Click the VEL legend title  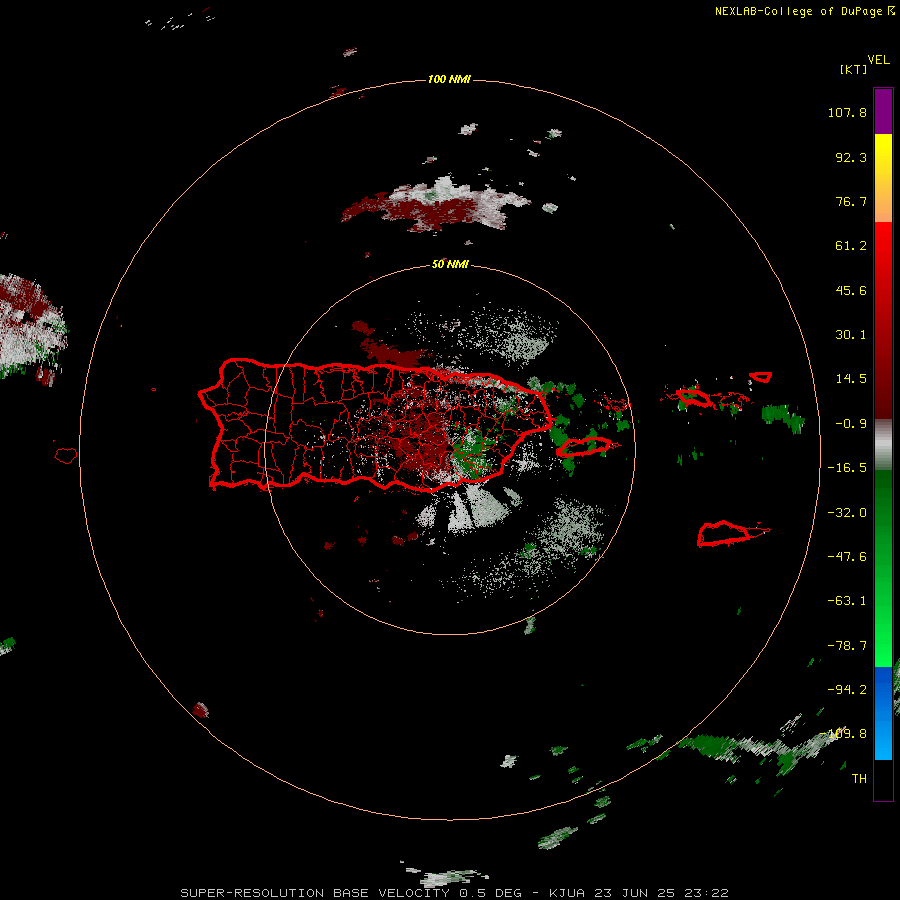(879, 60)
